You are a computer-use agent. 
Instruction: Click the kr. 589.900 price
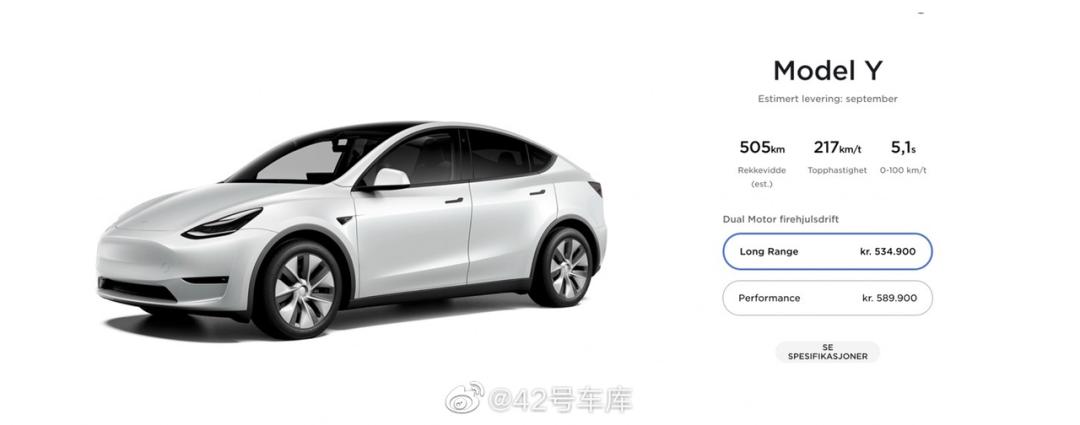coord(889,298)
